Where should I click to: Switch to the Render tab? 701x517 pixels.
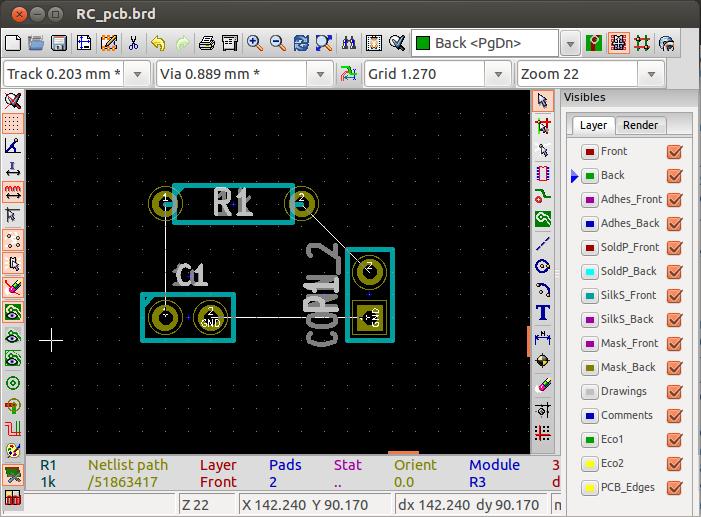click(640, 125)
